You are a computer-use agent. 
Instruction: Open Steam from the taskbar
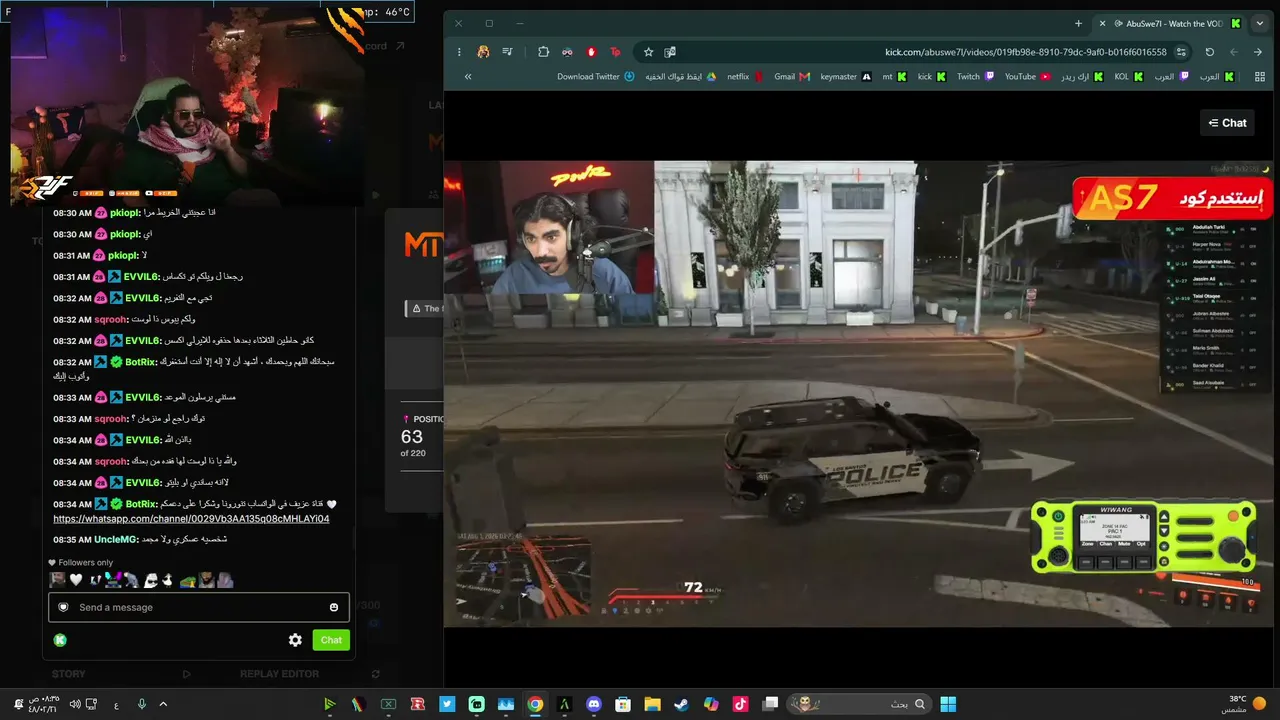click(x=681, y=704)
